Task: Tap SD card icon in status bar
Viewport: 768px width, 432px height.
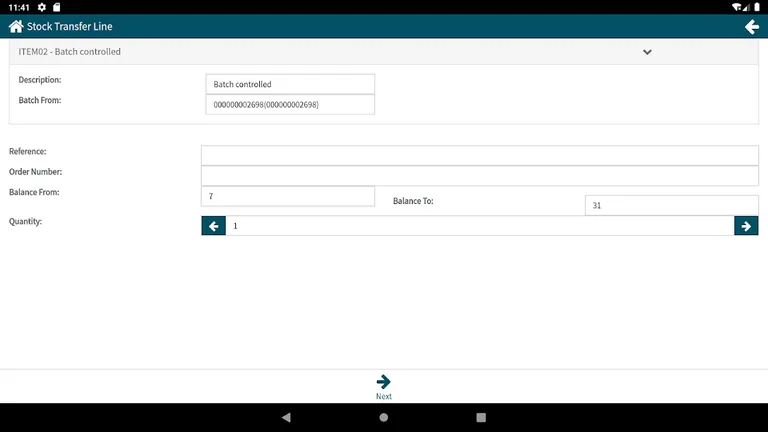Action: coord(56,7)
